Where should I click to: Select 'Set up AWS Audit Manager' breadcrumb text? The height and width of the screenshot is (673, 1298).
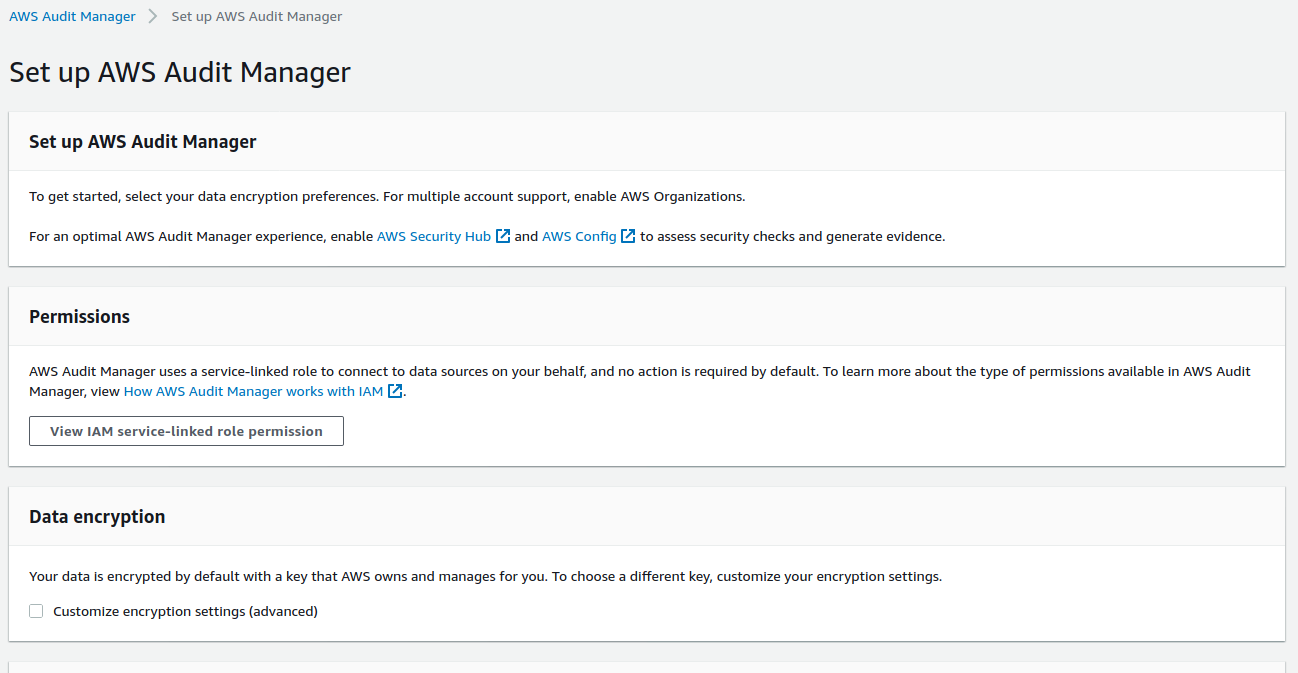[257, 16]
